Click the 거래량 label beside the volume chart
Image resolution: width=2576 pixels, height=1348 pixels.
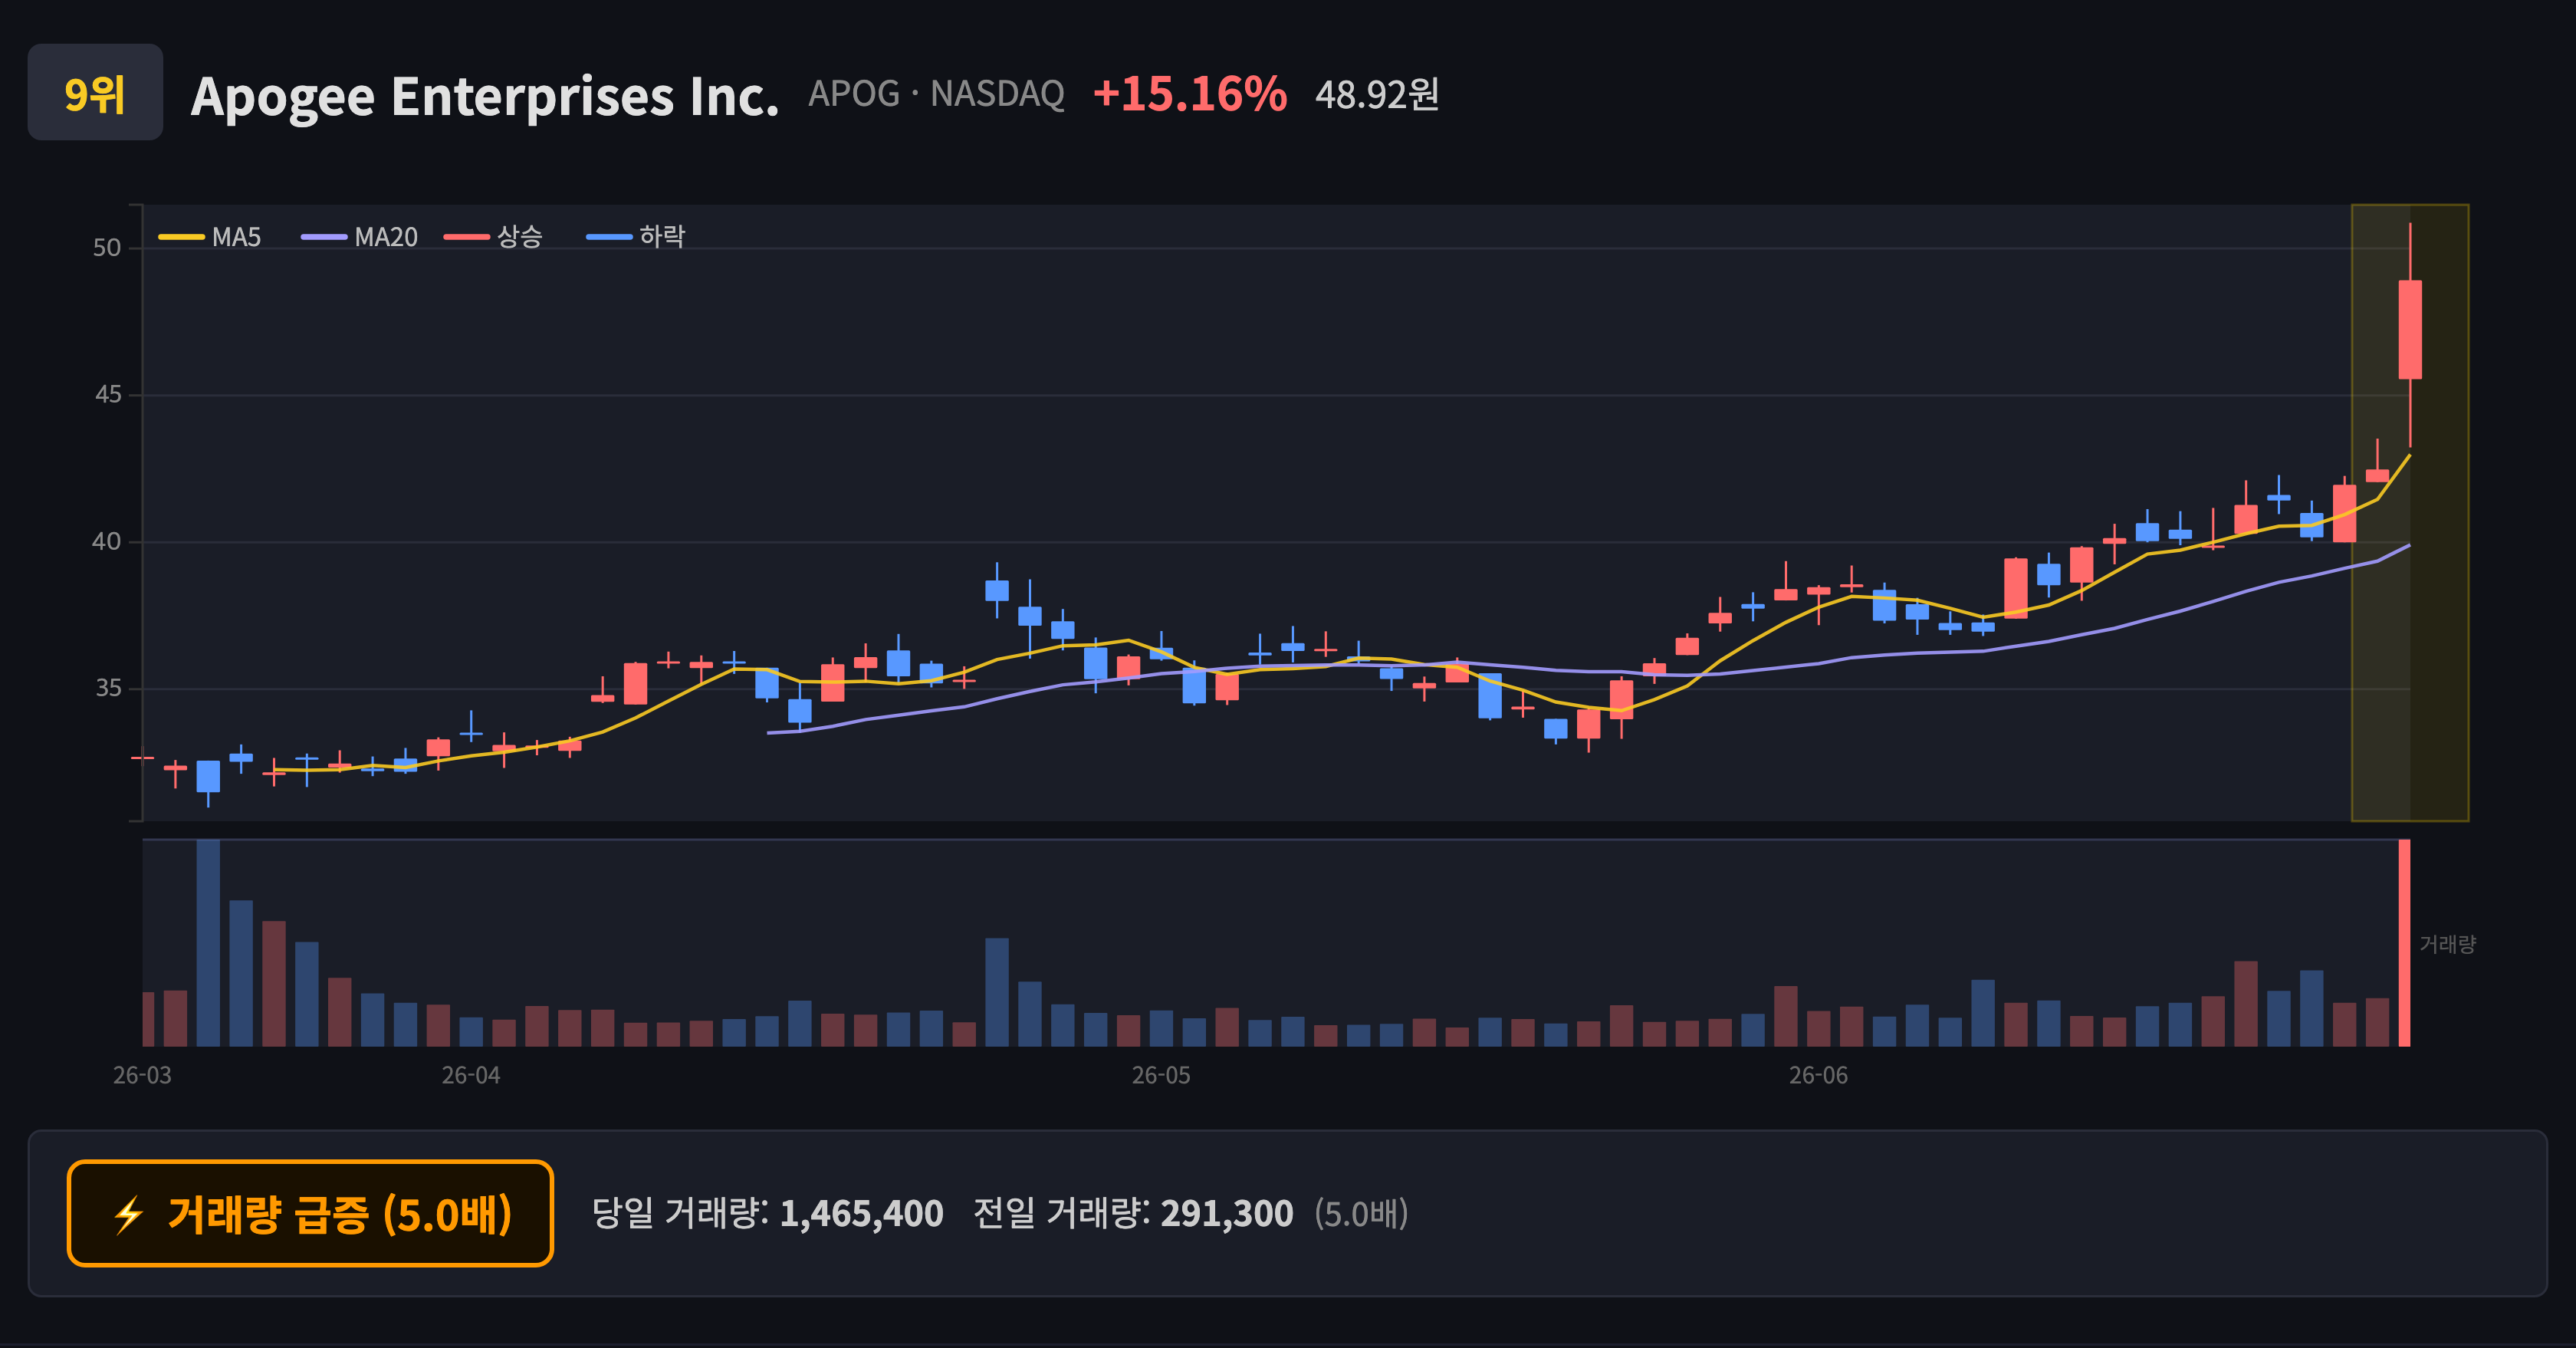pyautogui.click(x=2447, y=944)
